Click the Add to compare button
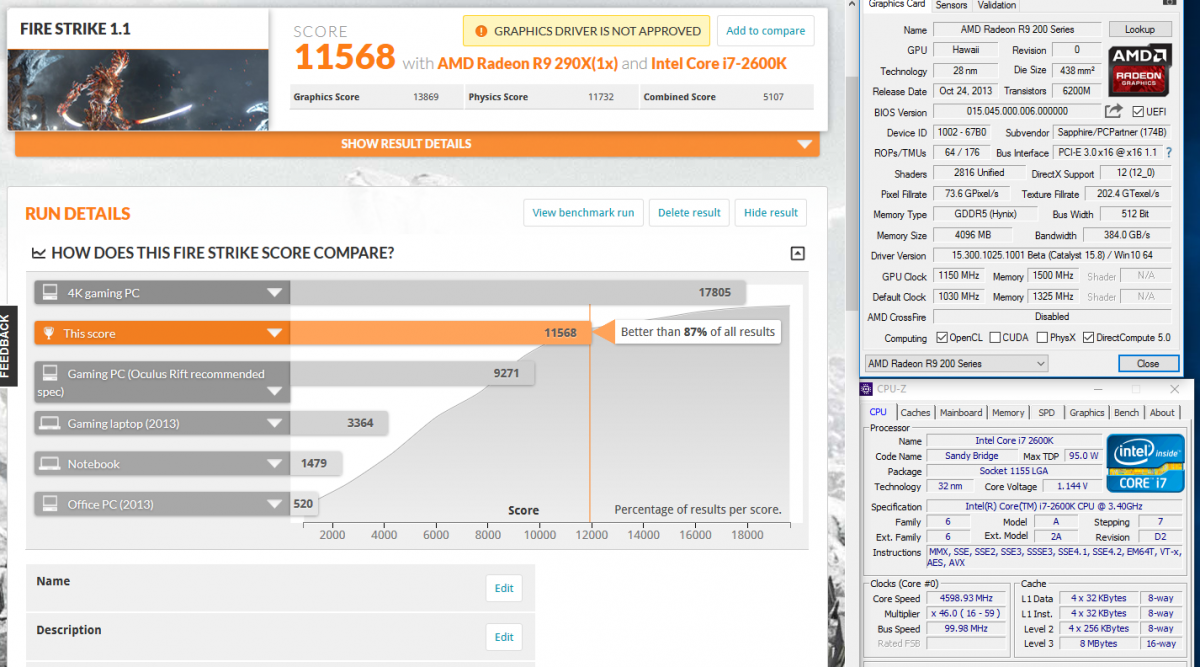Image resolution: width=1200 pixels, height=667 pixels. (765, 31)
